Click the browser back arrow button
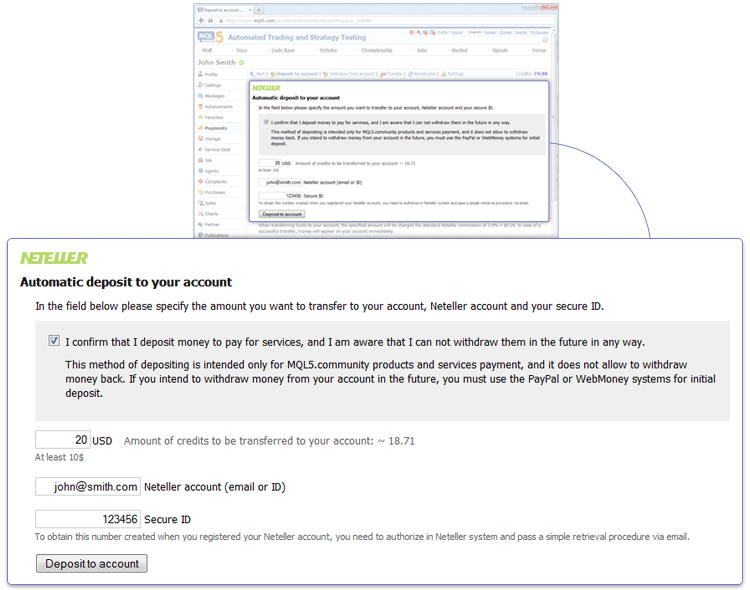750x590 pixels. coord(200,20)
